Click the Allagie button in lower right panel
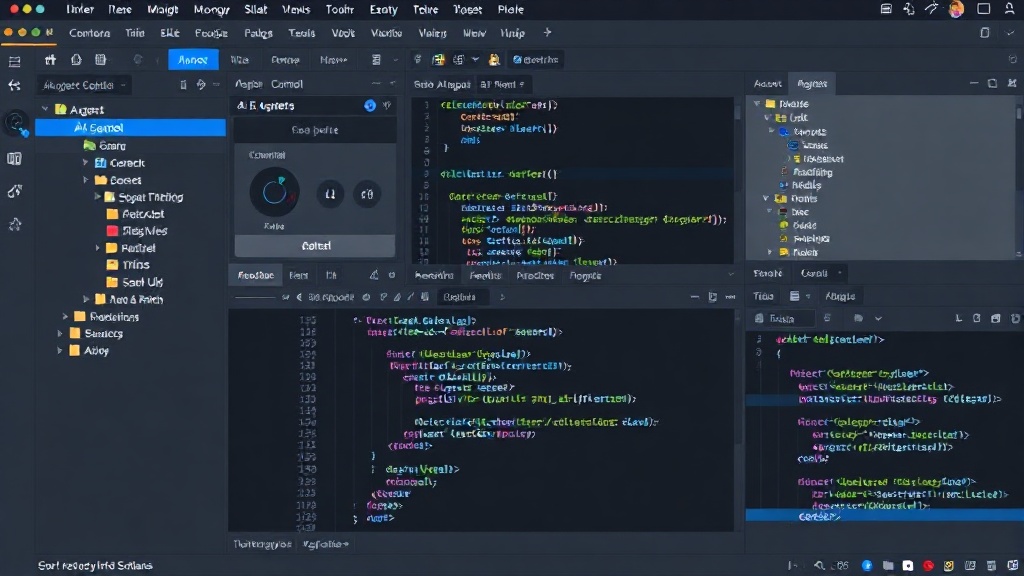The image size is (1024, 576). (840, 296)
